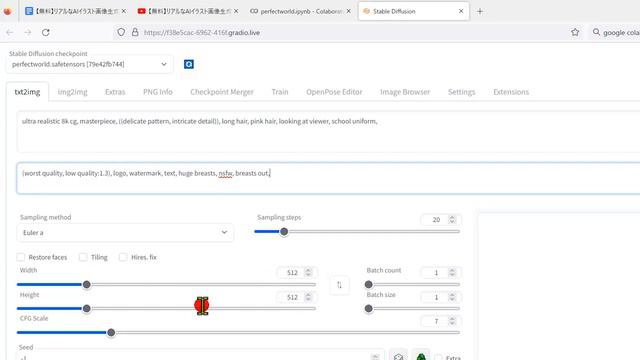Viewport: 640px width, 360px height.
Task: Go forward in browser history
Action: point(27,32)
